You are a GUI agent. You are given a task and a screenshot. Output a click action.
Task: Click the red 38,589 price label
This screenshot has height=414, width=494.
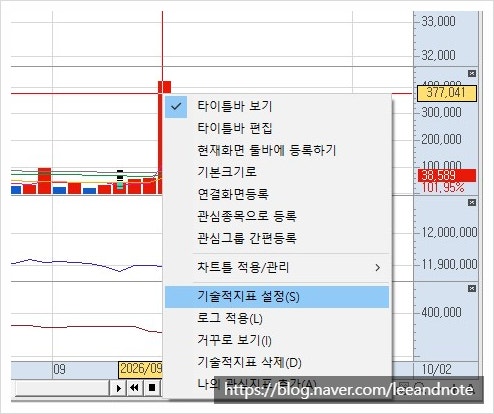tap(447, 175)
